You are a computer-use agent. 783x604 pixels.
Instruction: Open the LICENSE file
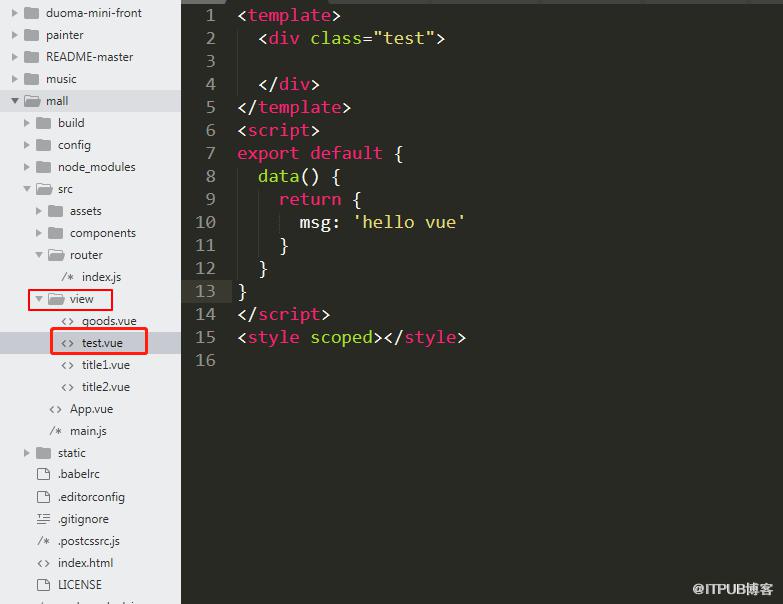pos(80,585)
